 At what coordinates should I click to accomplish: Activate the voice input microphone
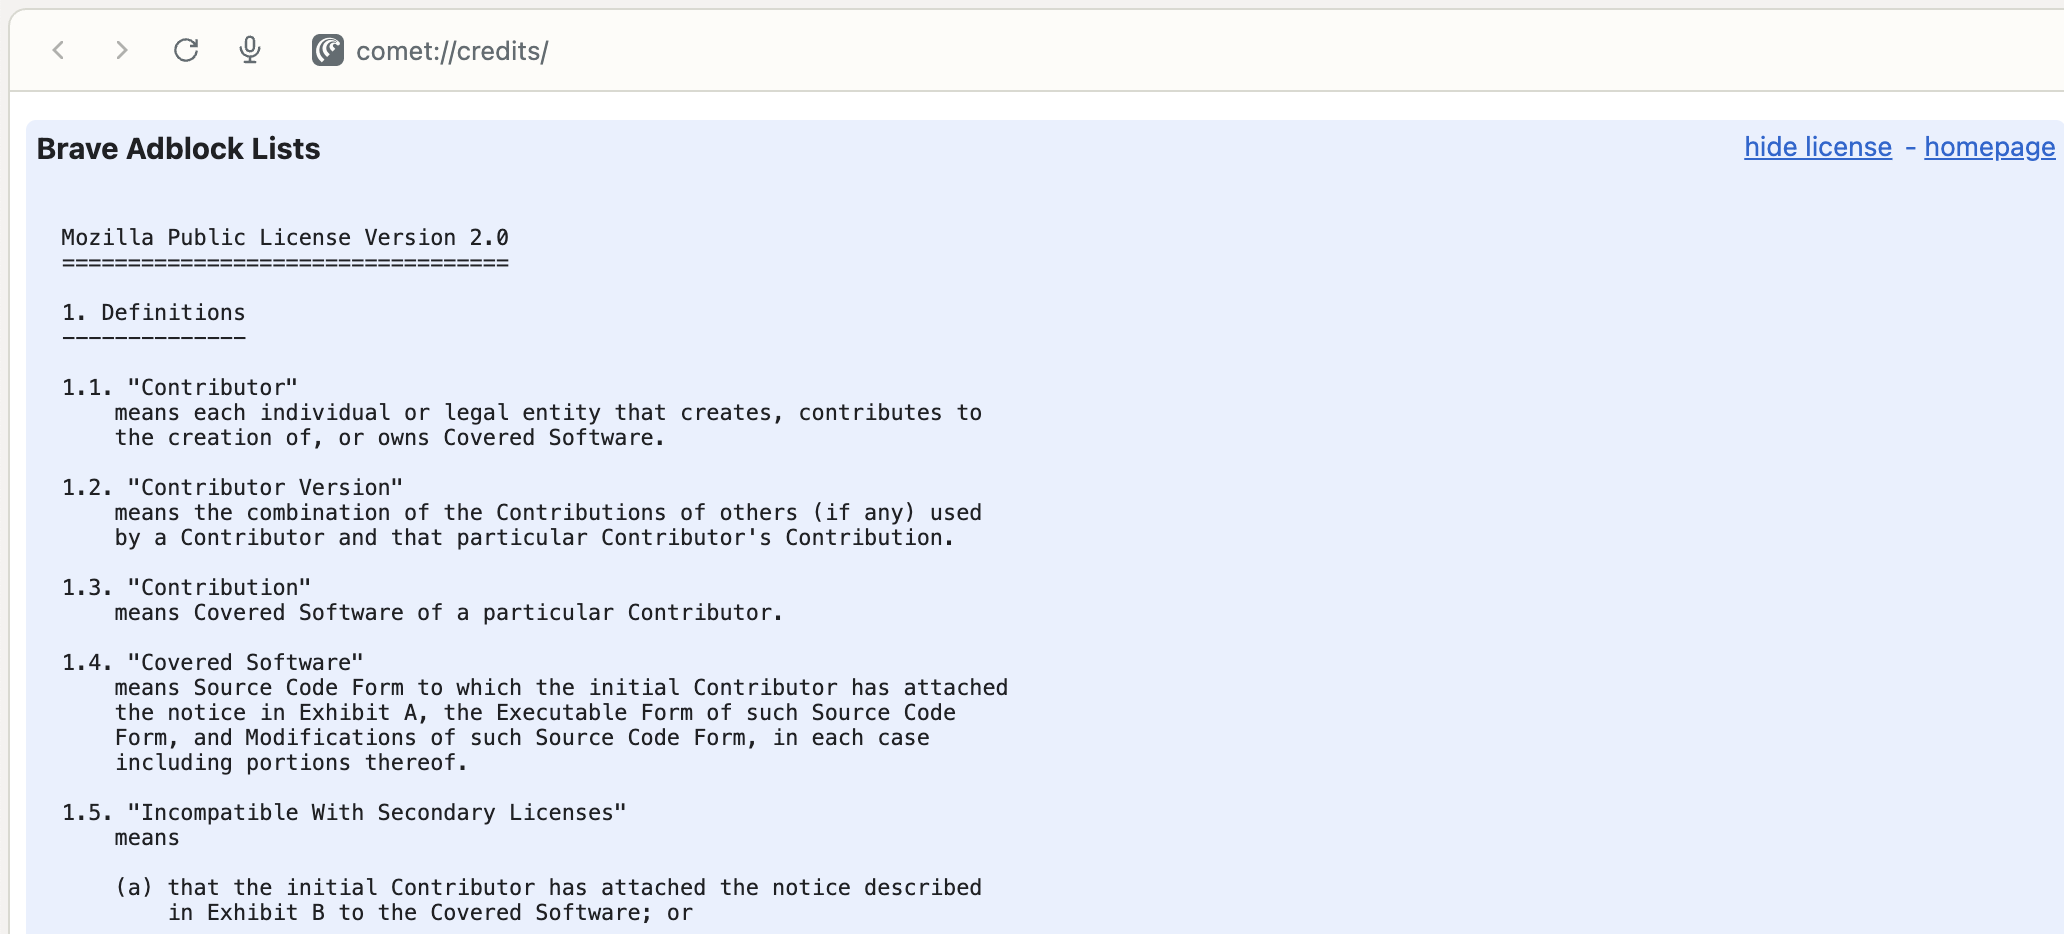249,50
